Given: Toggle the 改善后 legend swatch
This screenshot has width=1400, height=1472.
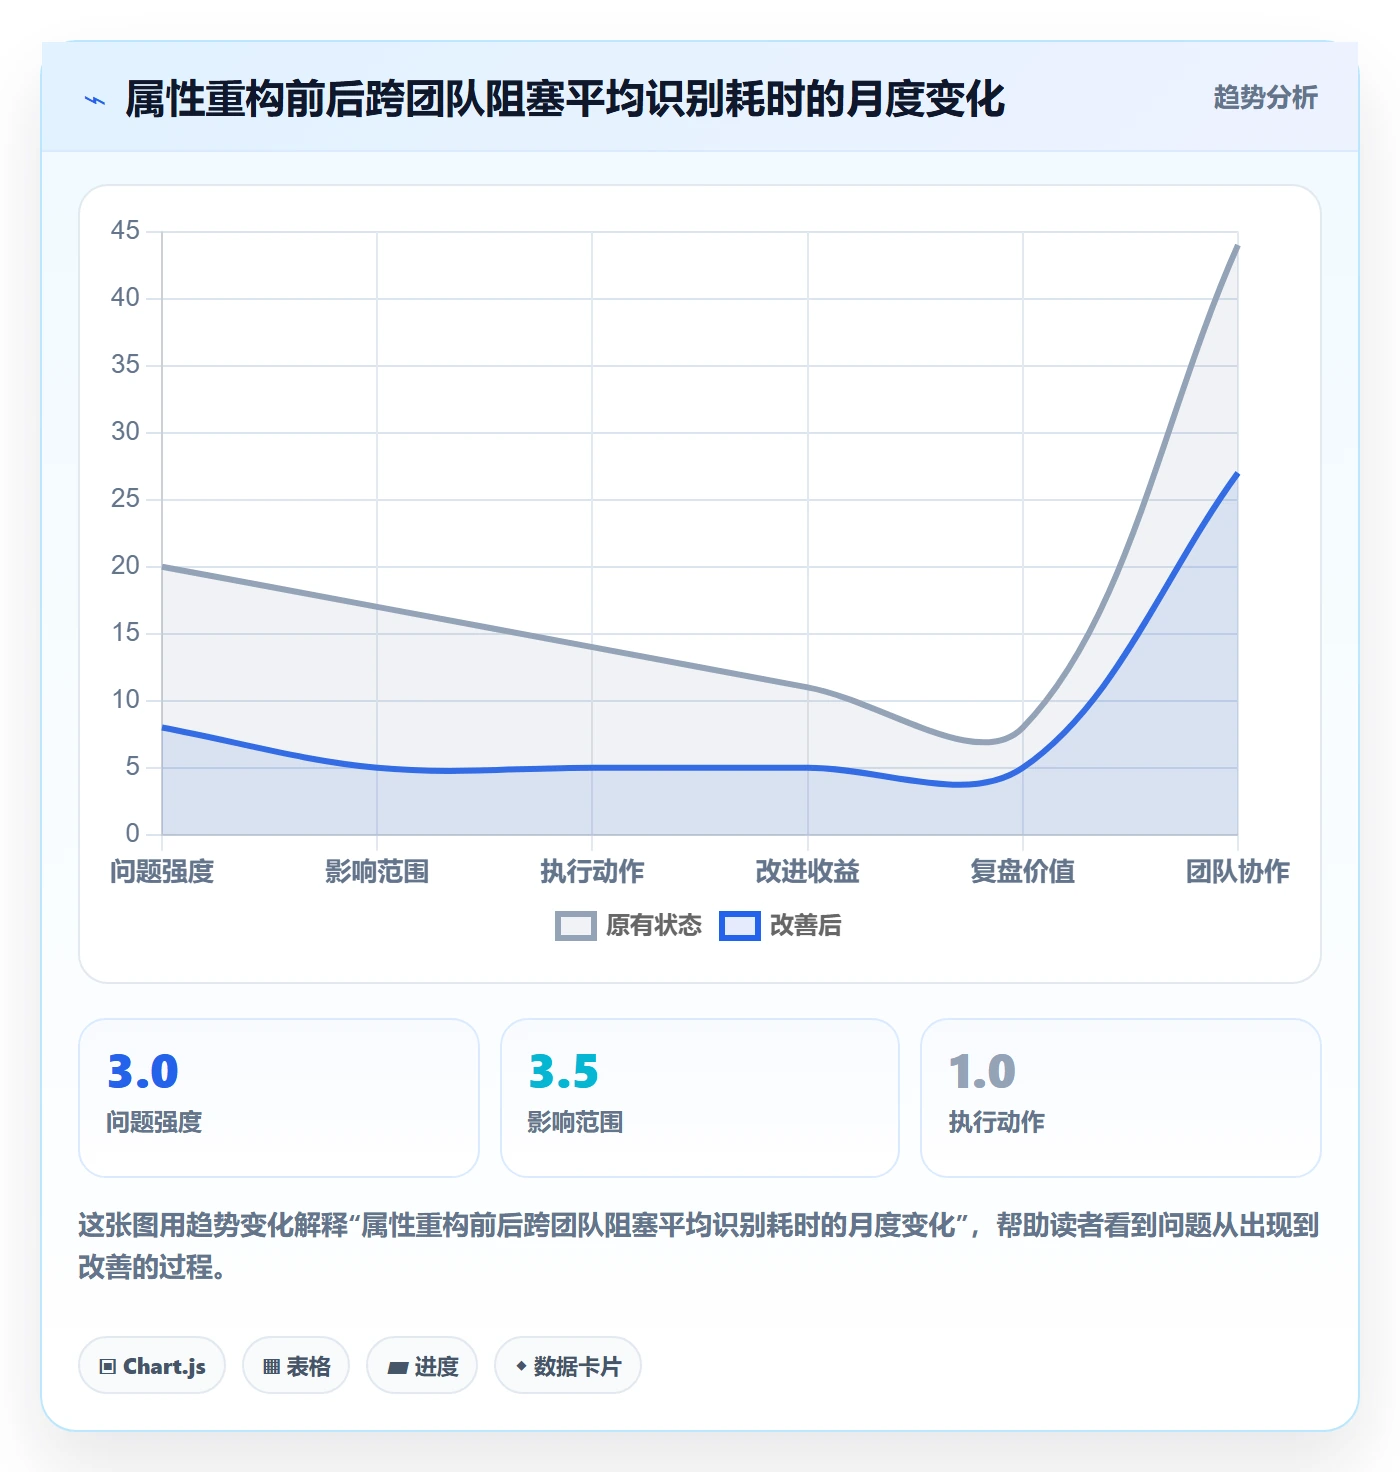Looking at the screenshot, I should [740, 926].
